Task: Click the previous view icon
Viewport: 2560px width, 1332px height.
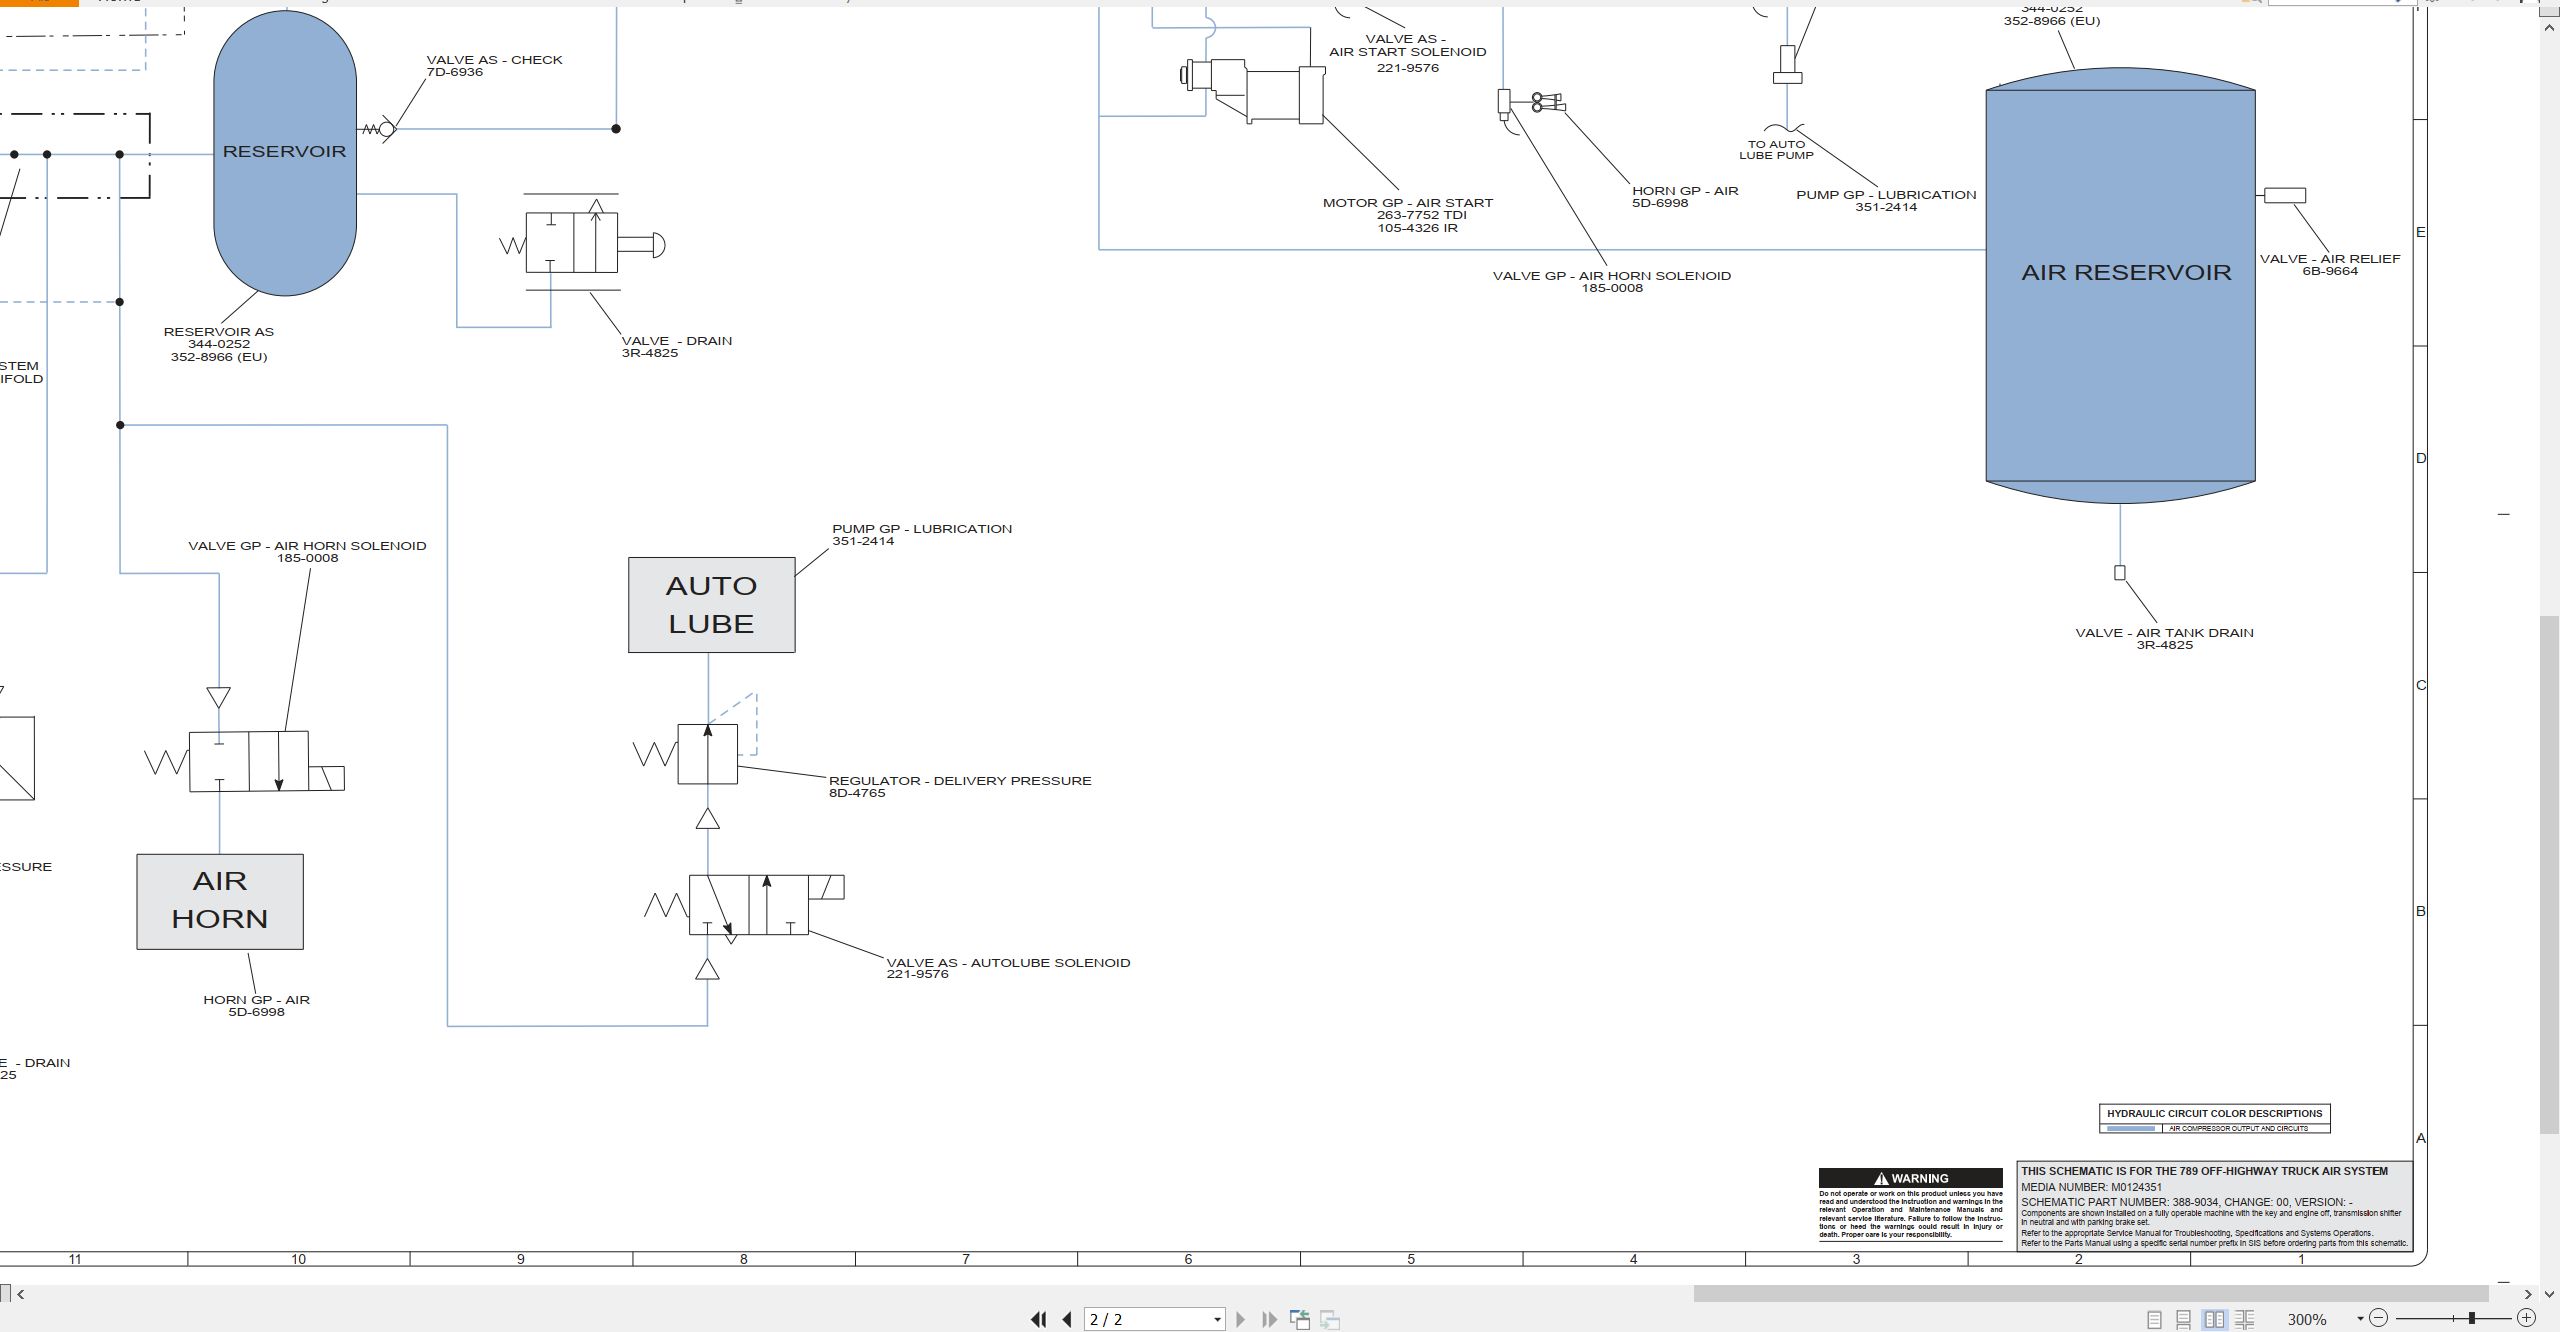Action: point(1300,1319)
